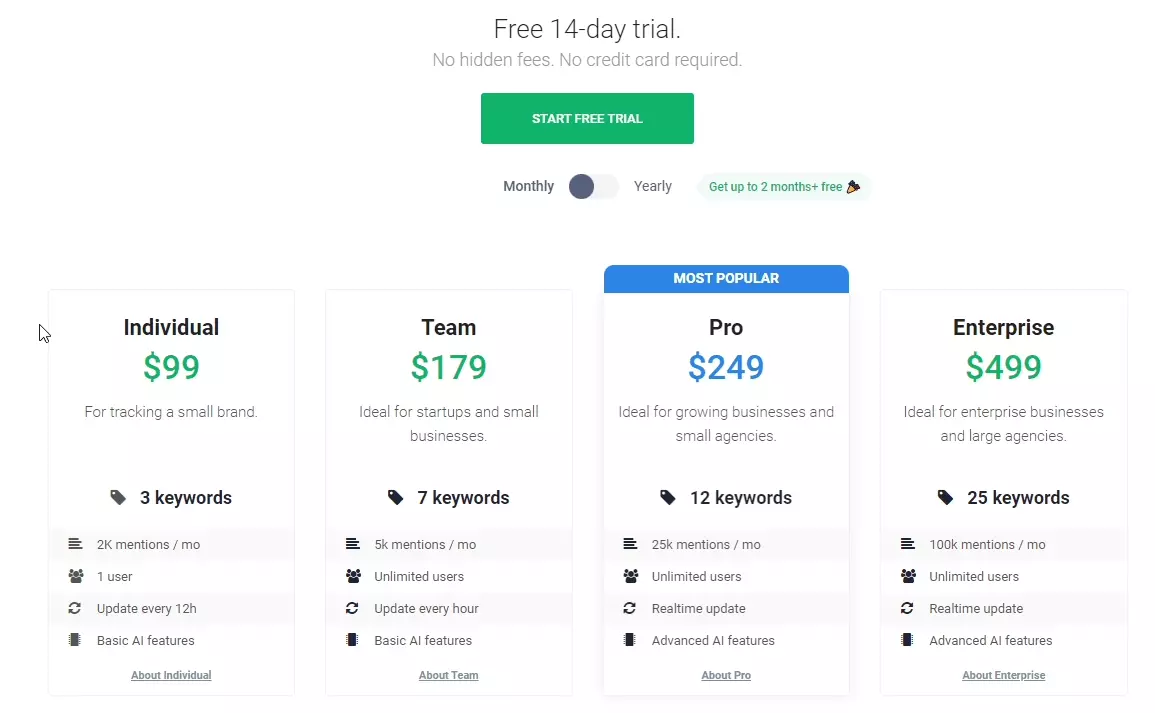The image size is (1155, 713).
Task: Toggle the Monthly/Yearly billing switch
Action: (x=594, y=186)
